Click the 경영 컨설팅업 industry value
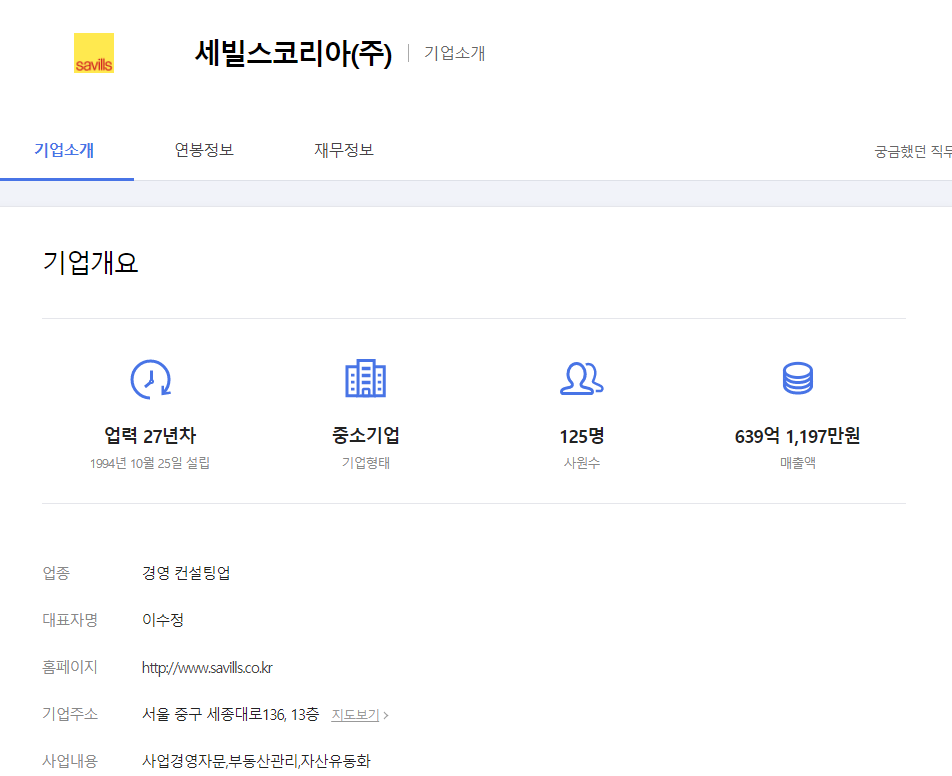This screenshot has width=952, height=776. click(x=186, y=573)
